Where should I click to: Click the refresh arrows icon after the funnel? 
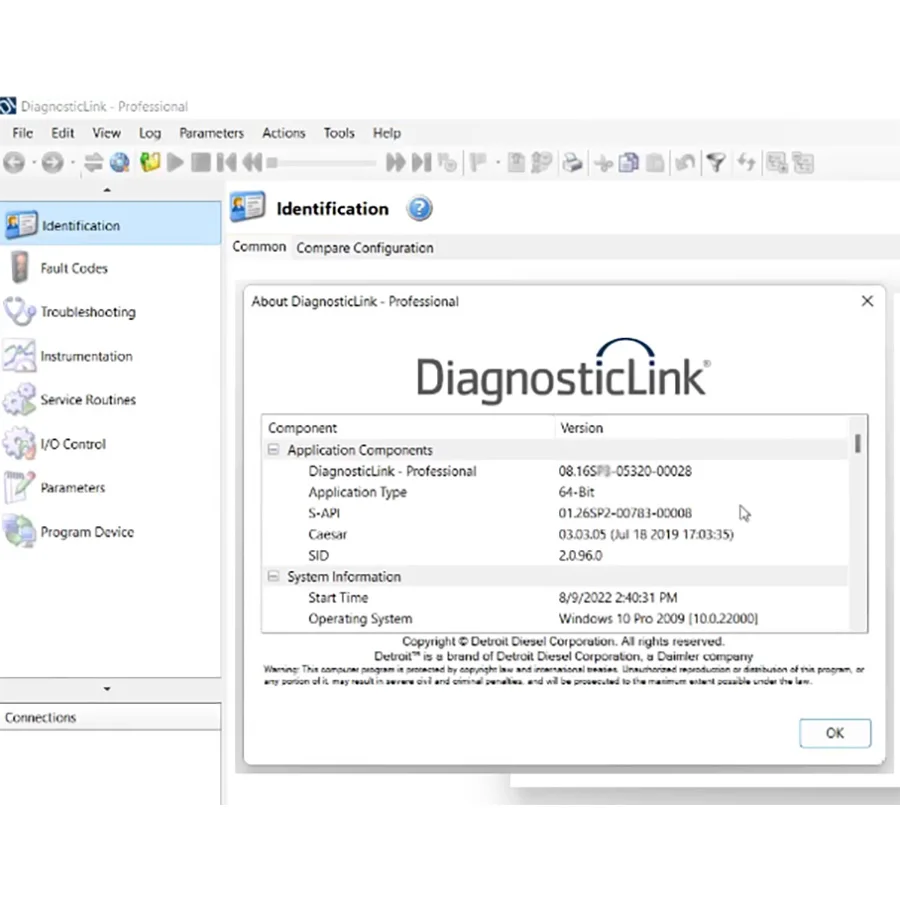[x=746, y=163]
